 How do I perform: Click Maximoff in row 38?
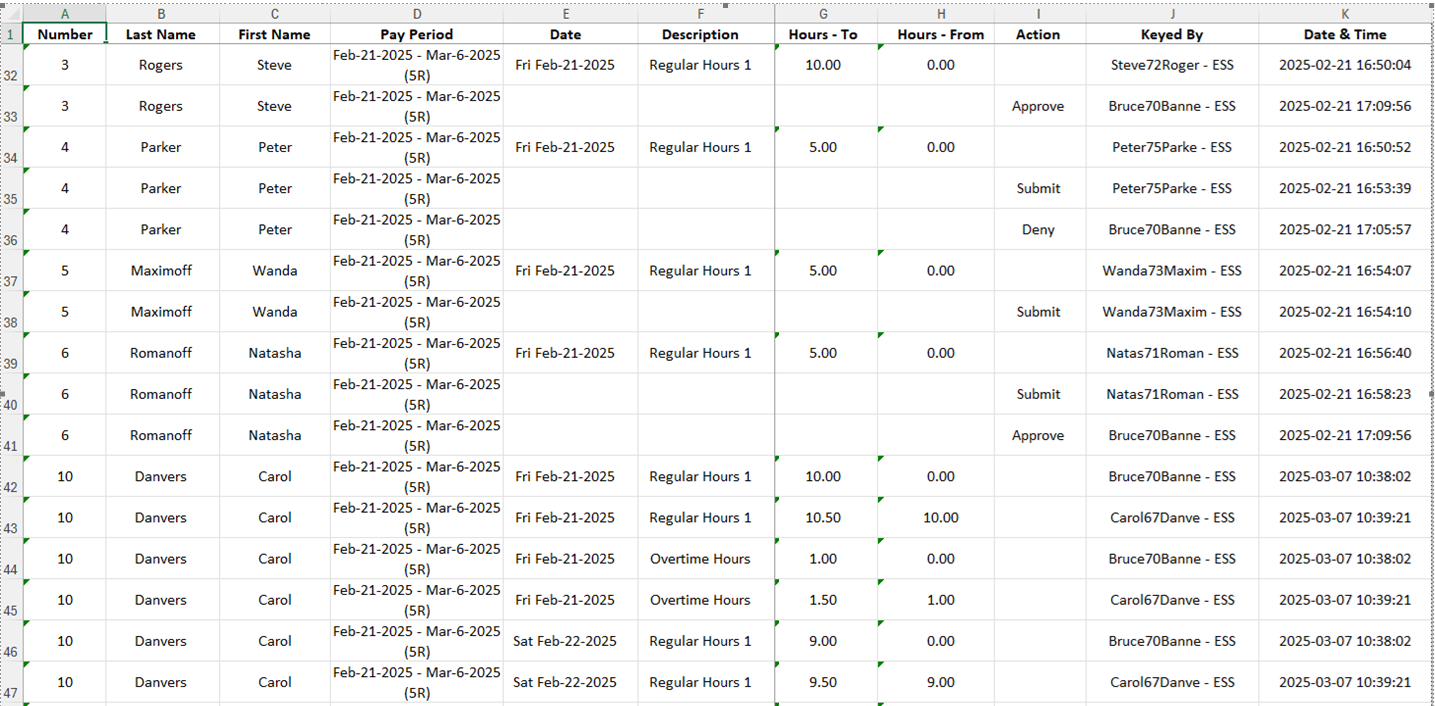click(x=161, y=312)
